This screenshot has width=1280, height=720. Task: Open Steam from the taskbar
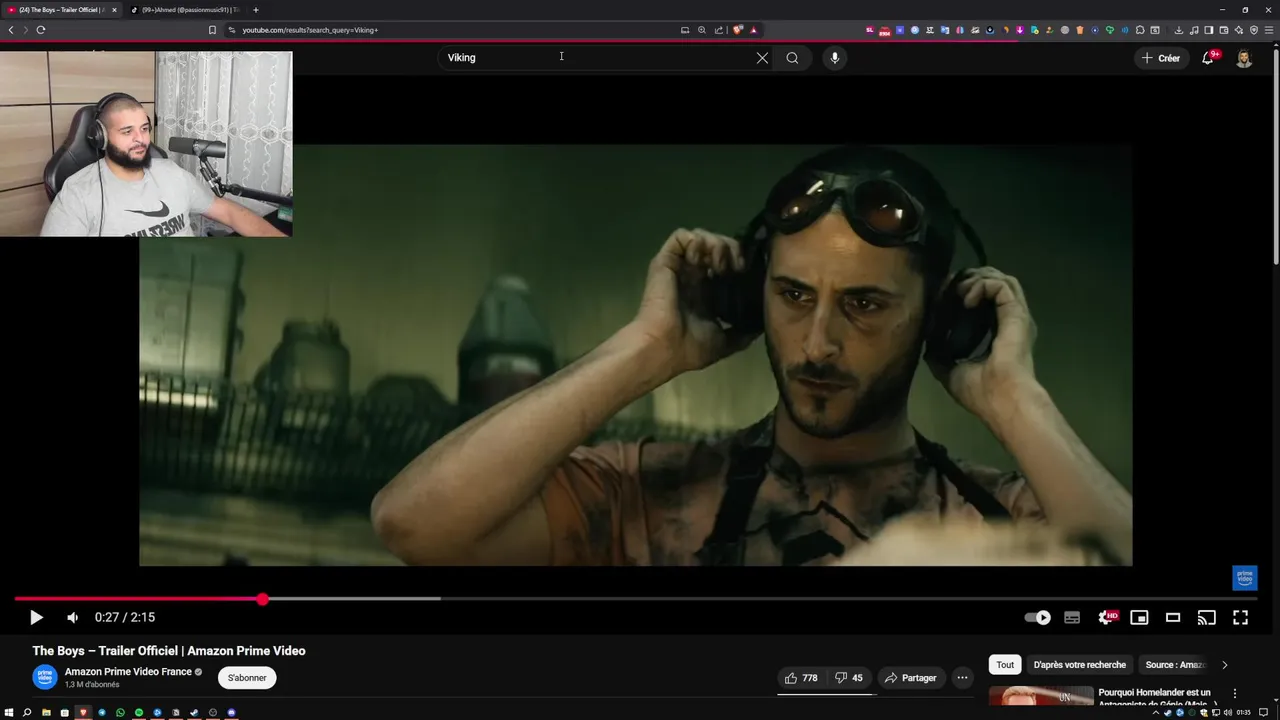(194, 713)
